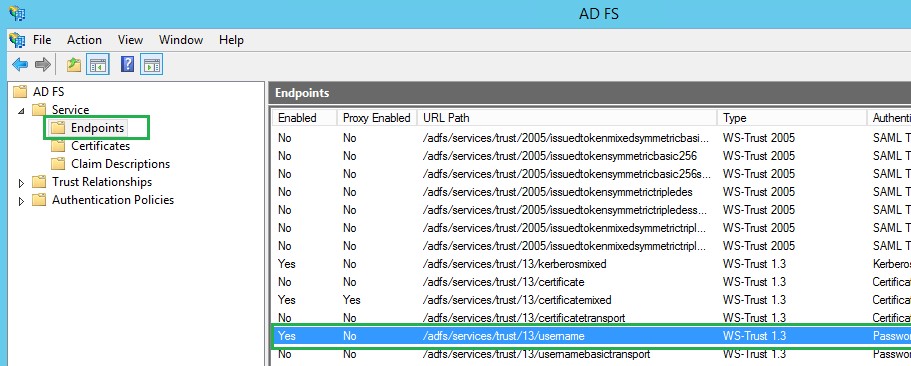
Task: Select the Endpoints tree item
Action: point(97,128)
